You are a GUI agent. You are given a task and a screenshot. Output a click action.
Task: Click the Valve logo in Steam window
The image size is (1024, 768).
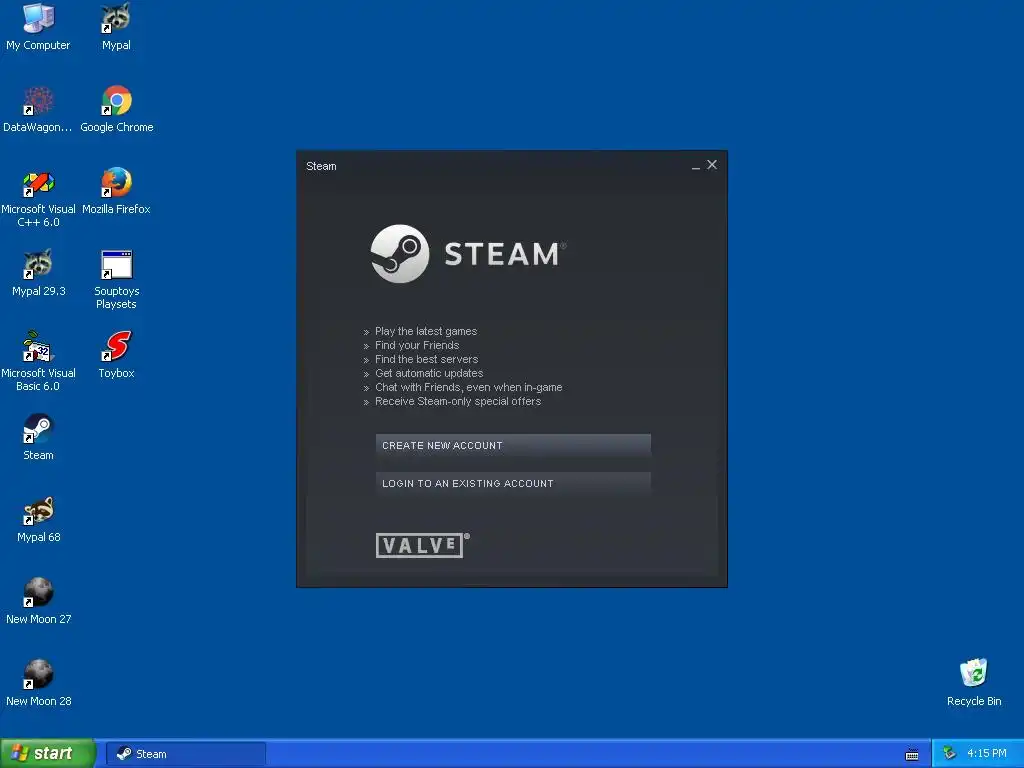point(422,545)
